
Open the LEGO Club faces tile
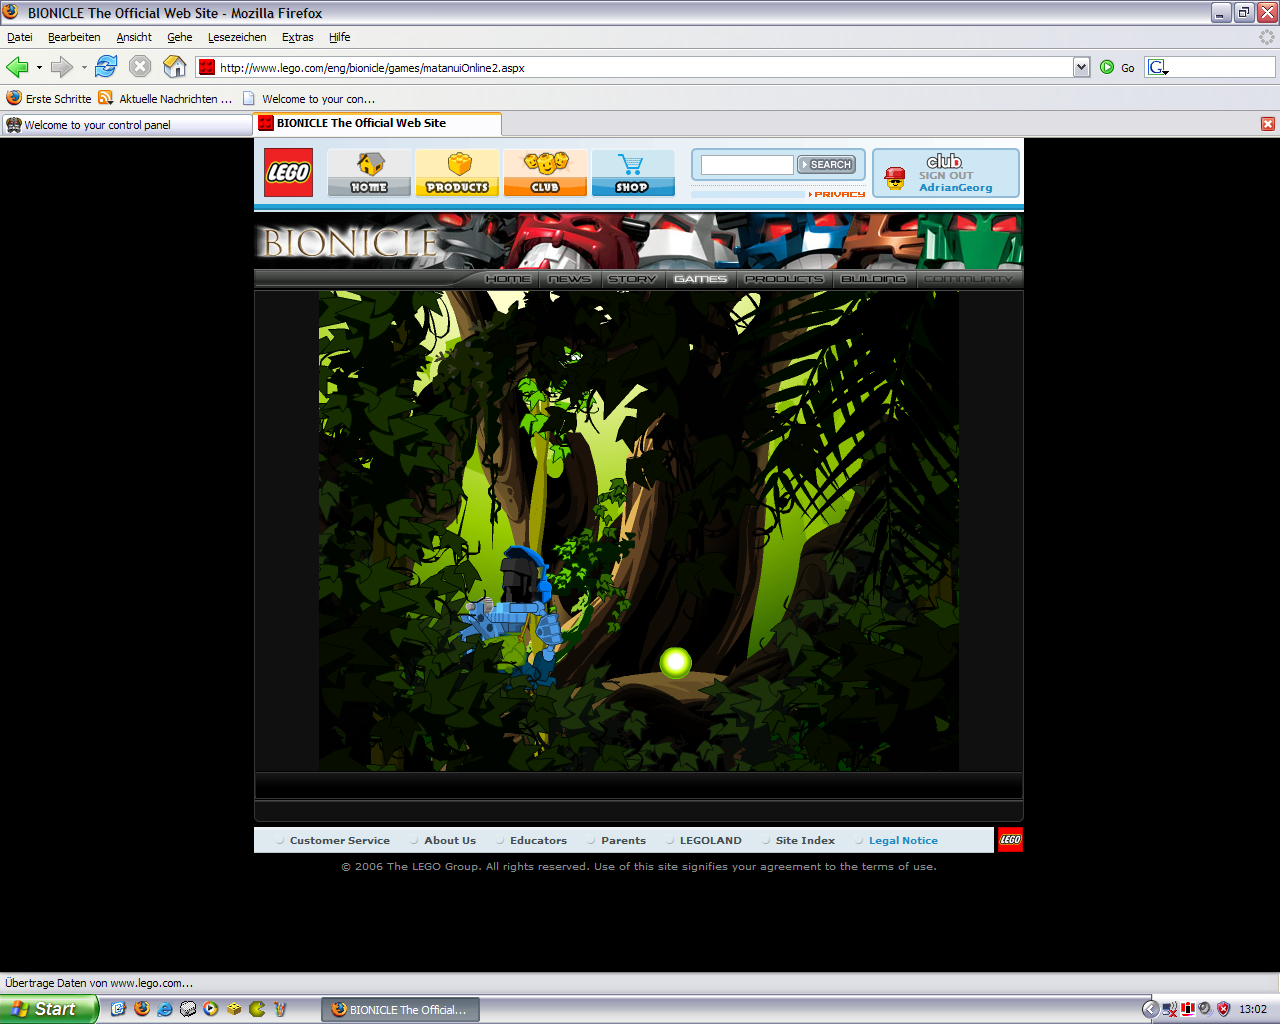coord(545,172)
